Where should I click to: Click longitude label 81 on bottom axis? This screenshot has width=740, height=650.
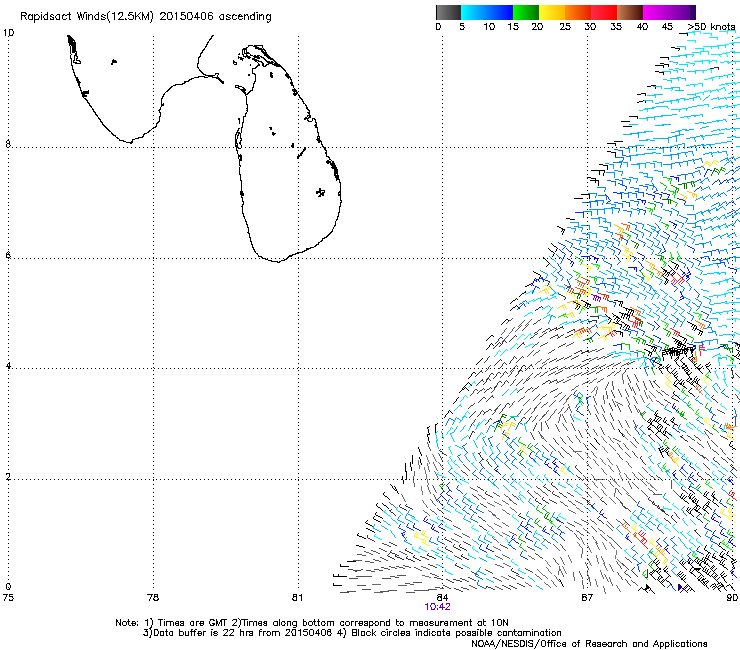pyautogui.click(x=297, y=598)
